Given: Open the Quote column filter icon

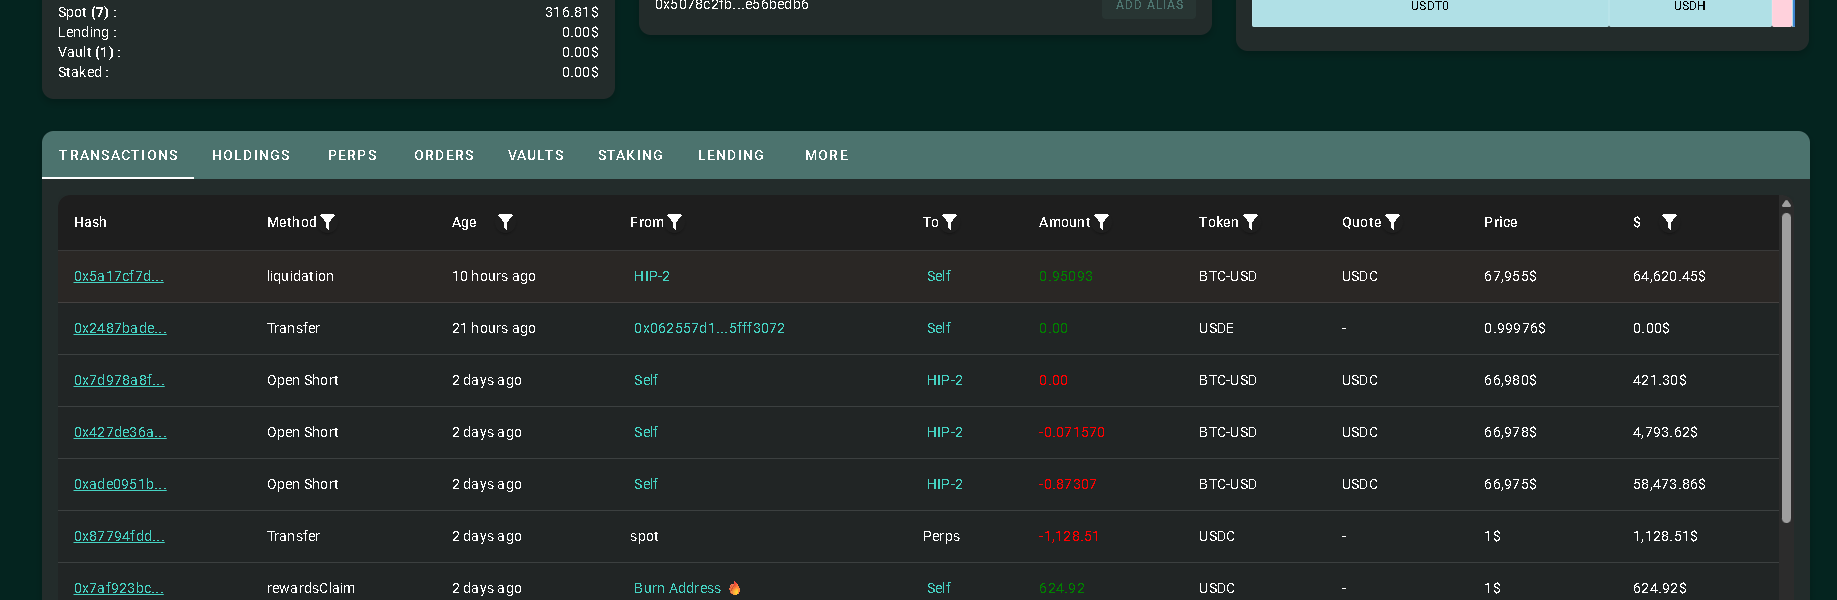Looking at the screenshot, I should tap(1392, 222).
